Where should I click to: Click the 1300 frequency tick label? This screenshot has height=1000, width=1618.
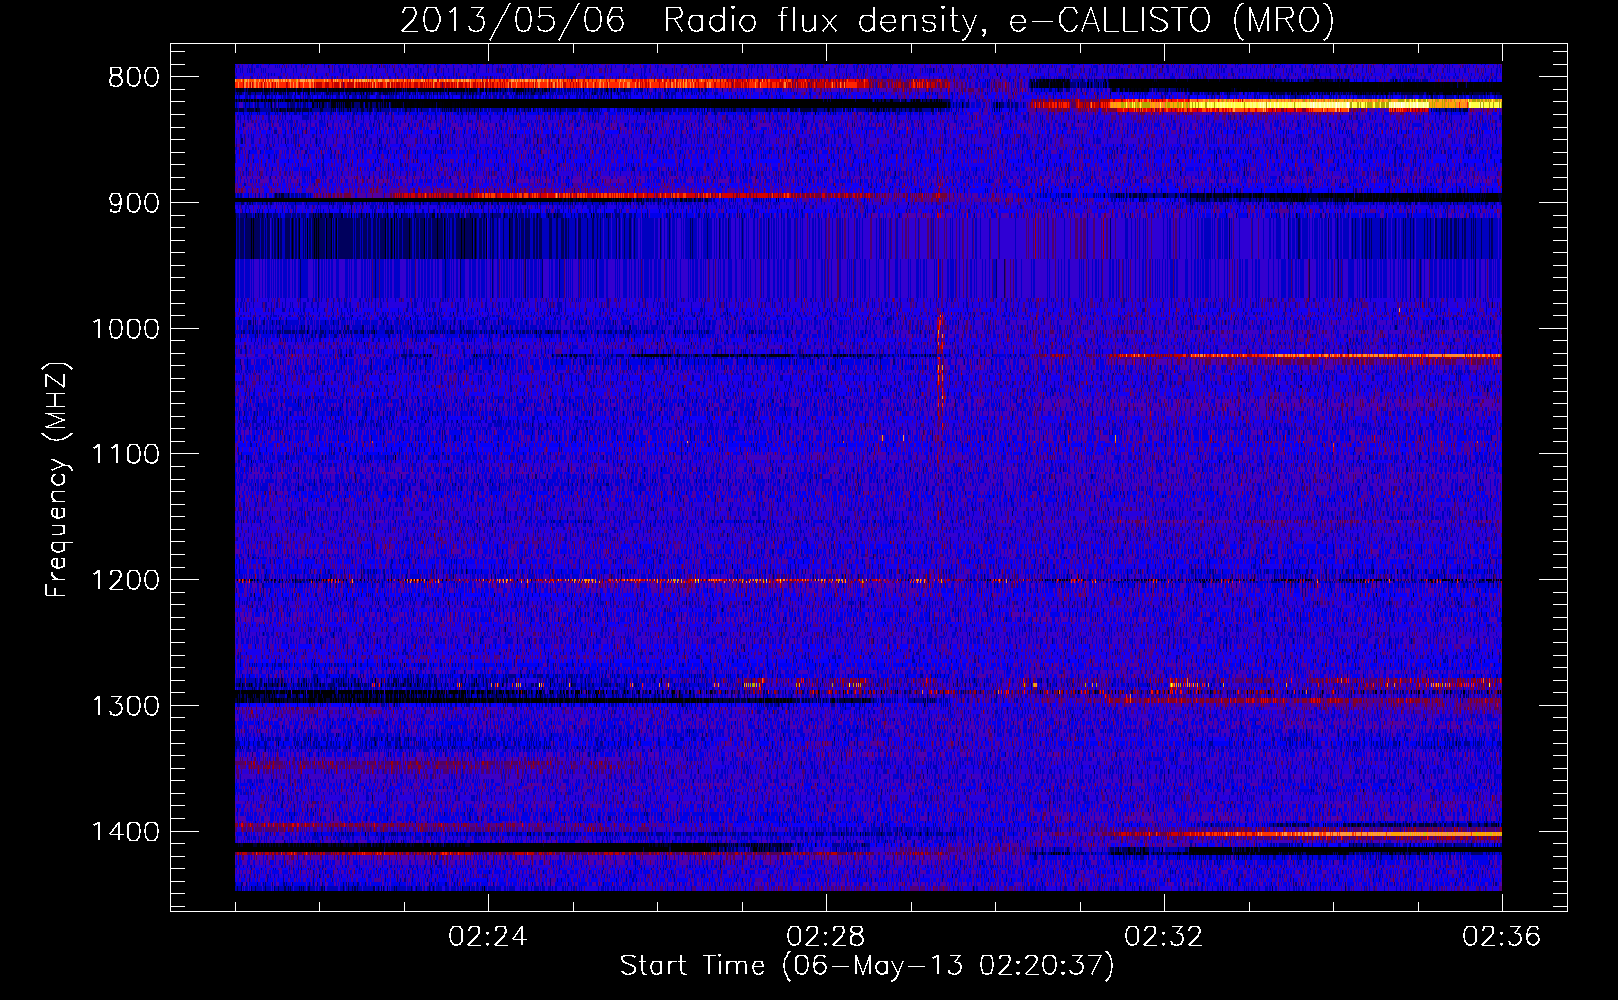tap(125, 706)
